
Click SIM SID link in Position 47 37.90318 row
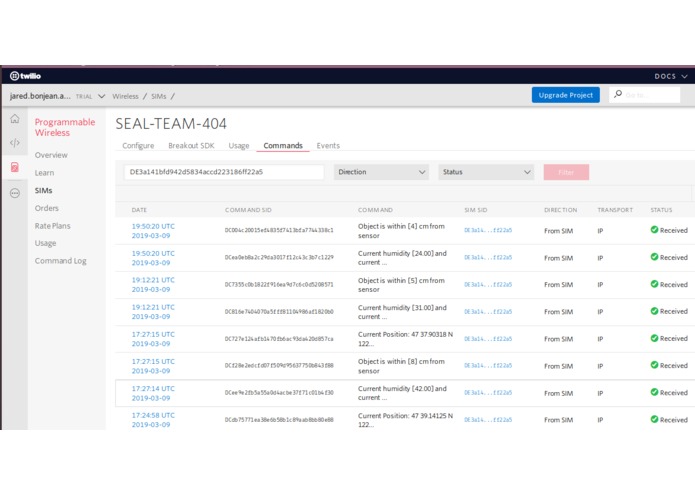point(488,338)
